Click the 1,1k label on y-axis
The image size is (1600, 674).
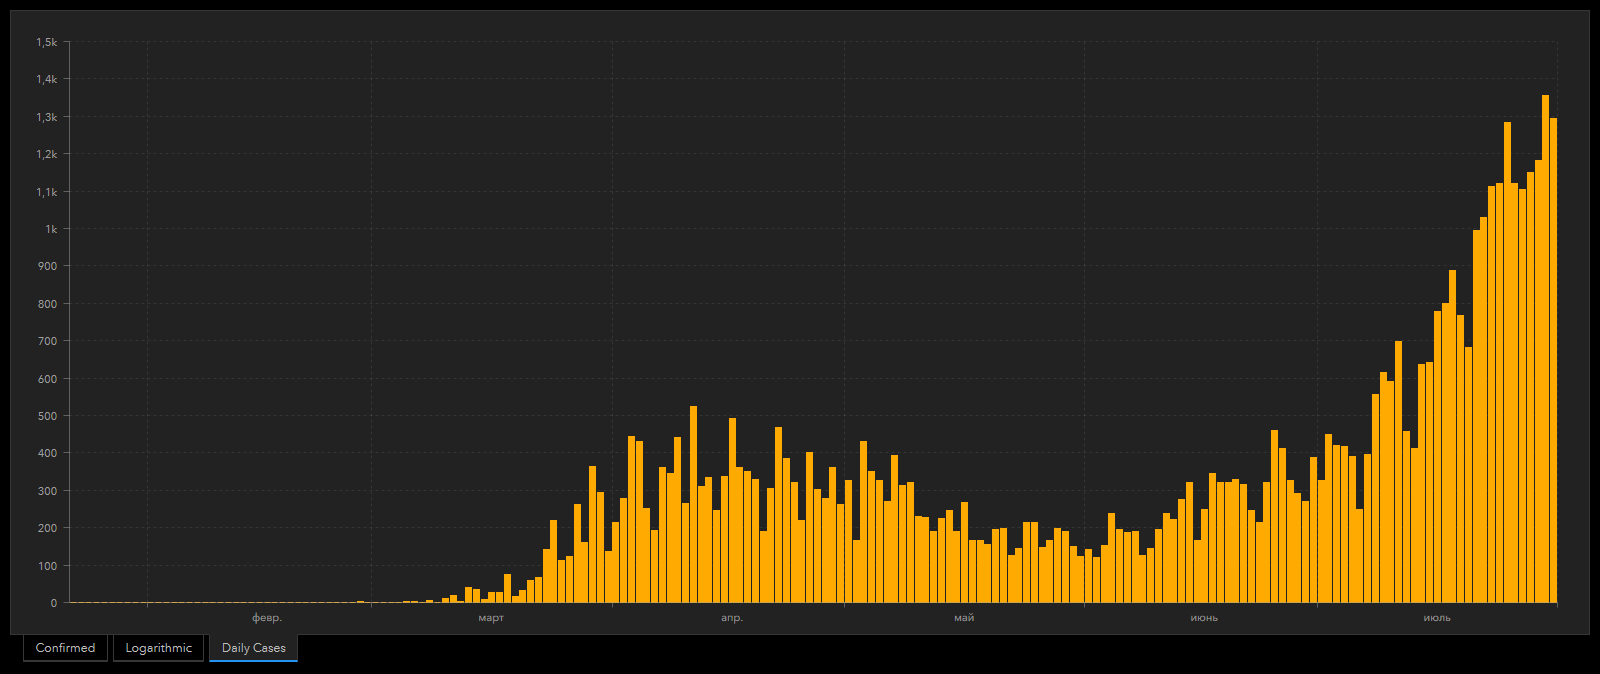(x=47, y=192)
